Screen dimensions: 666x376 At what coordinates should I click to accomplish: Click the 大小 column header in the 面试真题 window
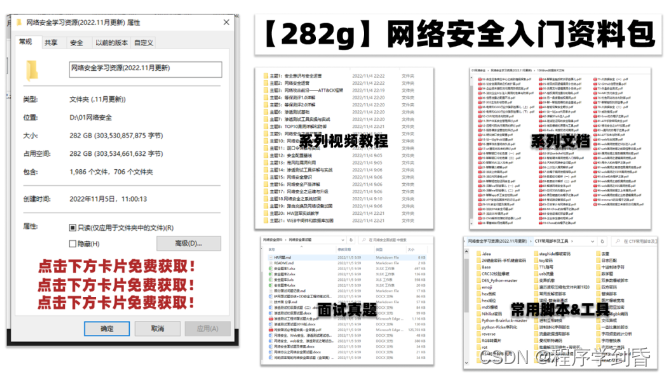pyautogui.click(x=411, y=250)
